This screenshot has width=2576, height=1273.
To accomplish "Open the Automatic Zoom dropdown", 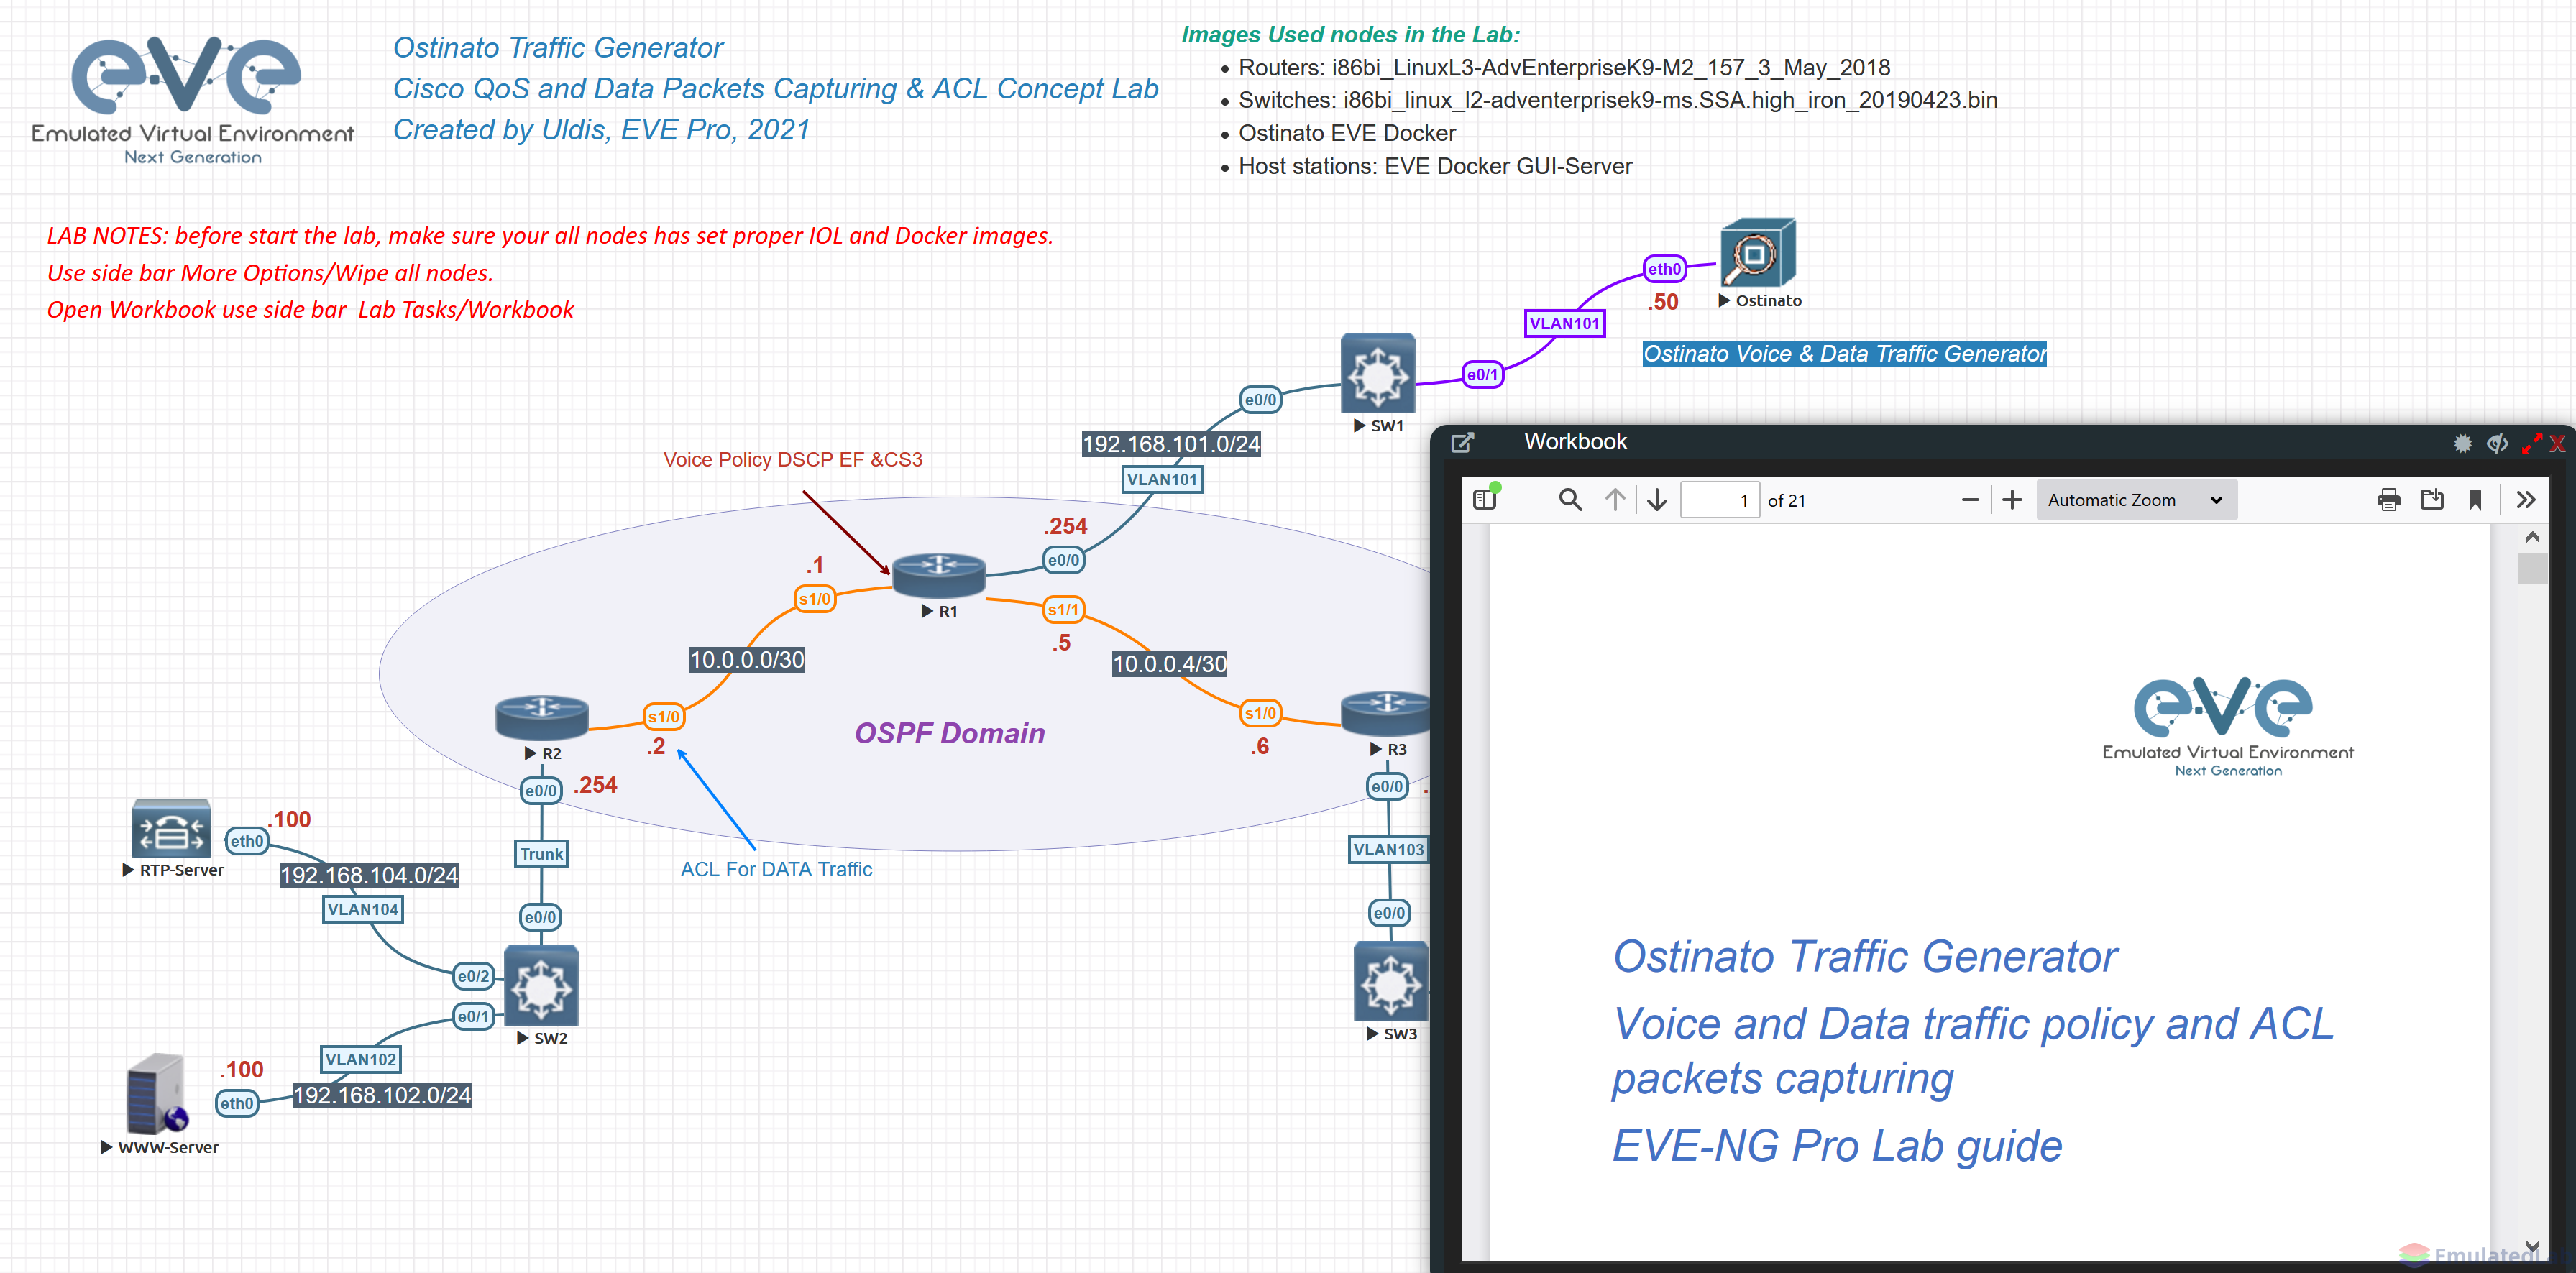I will pyautogui.click(x=2135, y=499).
